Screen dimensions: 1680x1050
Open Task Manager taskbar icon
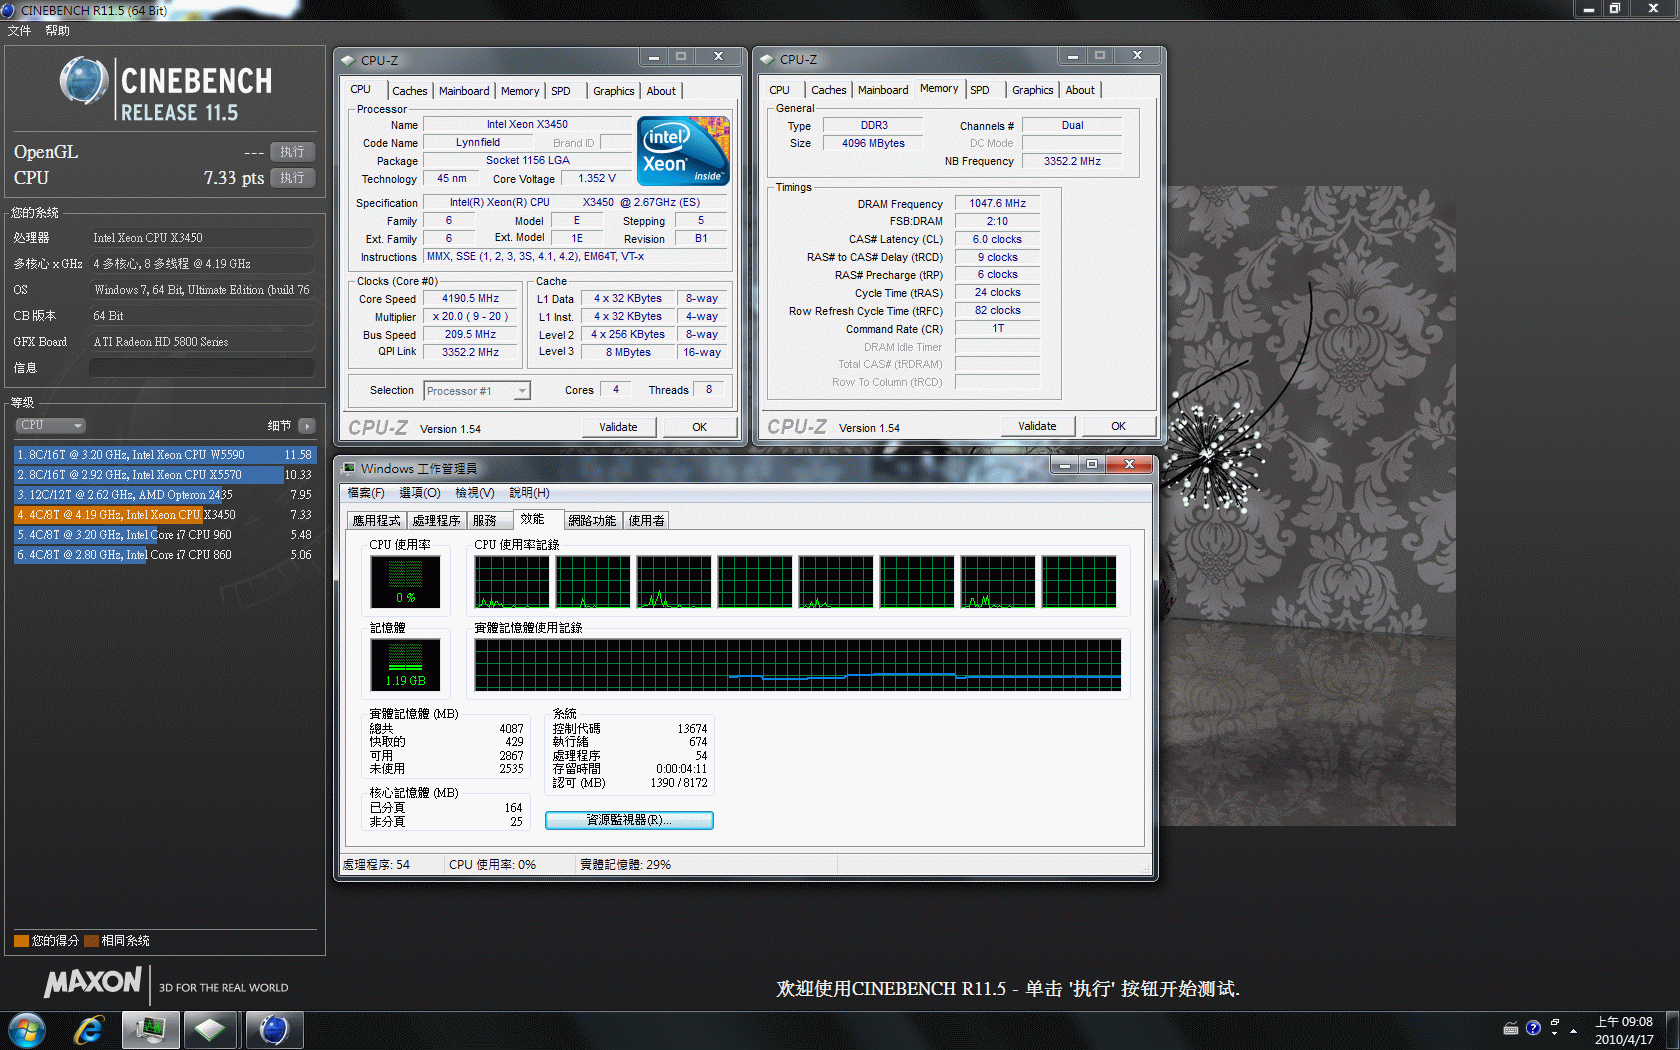pyautogui.click(x=151, y=1029)
